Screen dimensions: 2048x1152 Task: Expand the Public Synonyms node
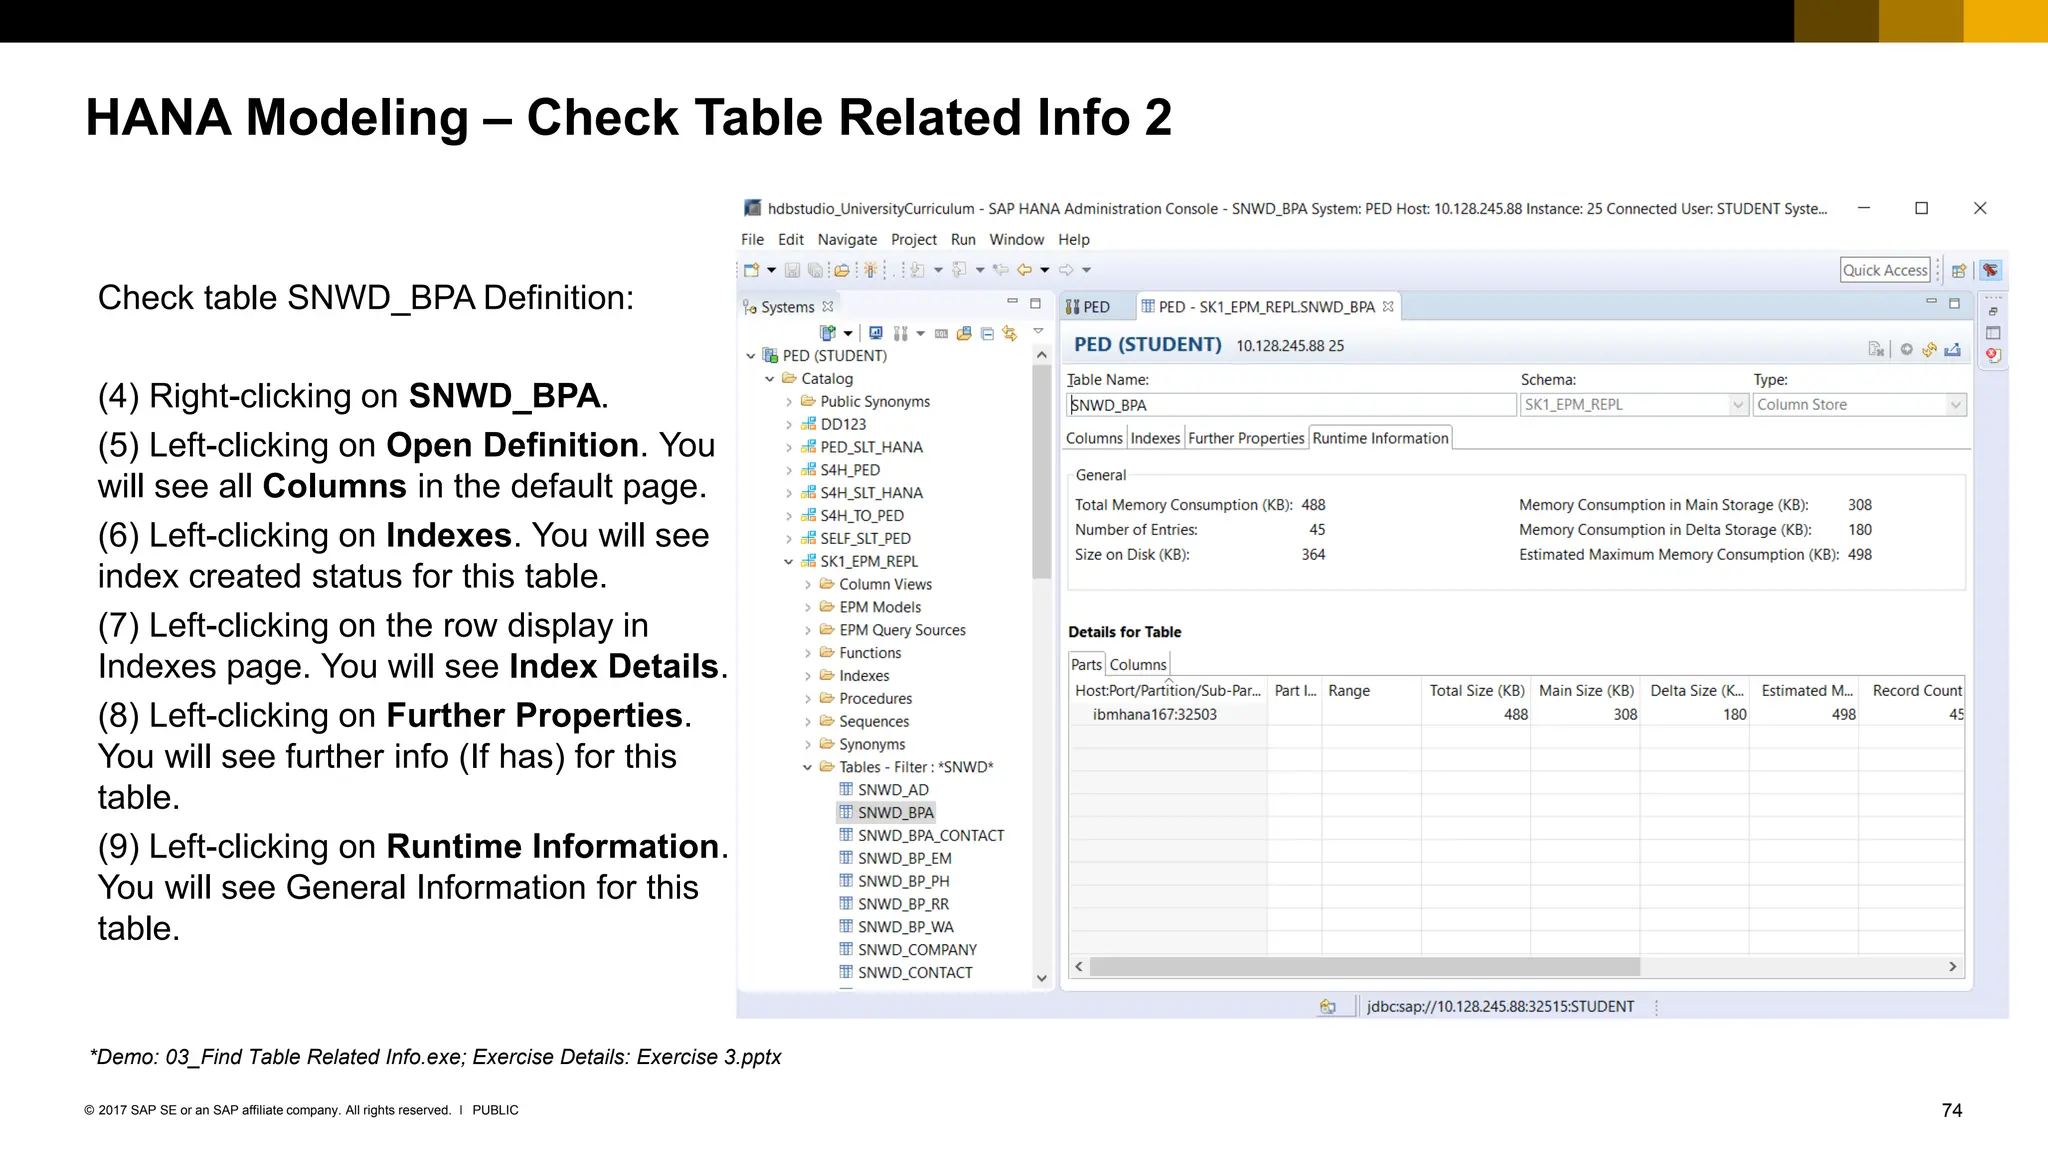[x=789, y=402]
